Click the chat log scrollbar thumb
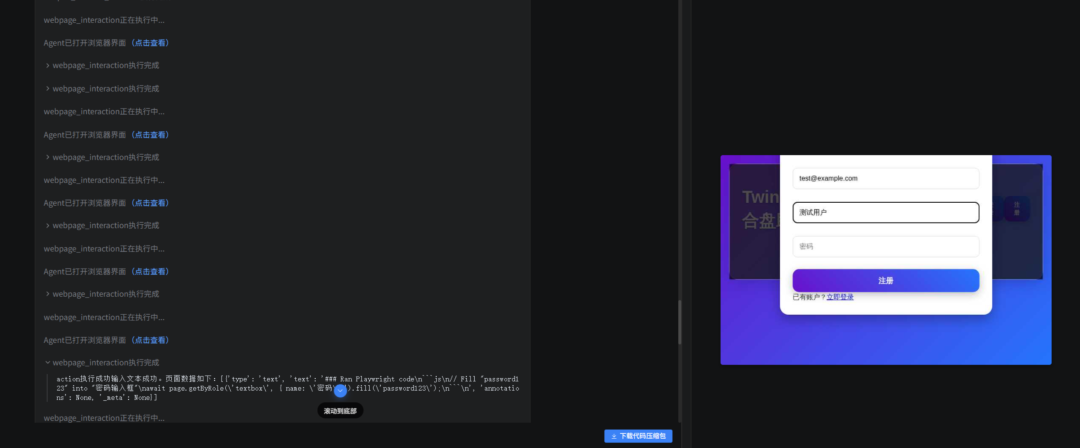Screen dimensions: 1080x448 (680, 323)
